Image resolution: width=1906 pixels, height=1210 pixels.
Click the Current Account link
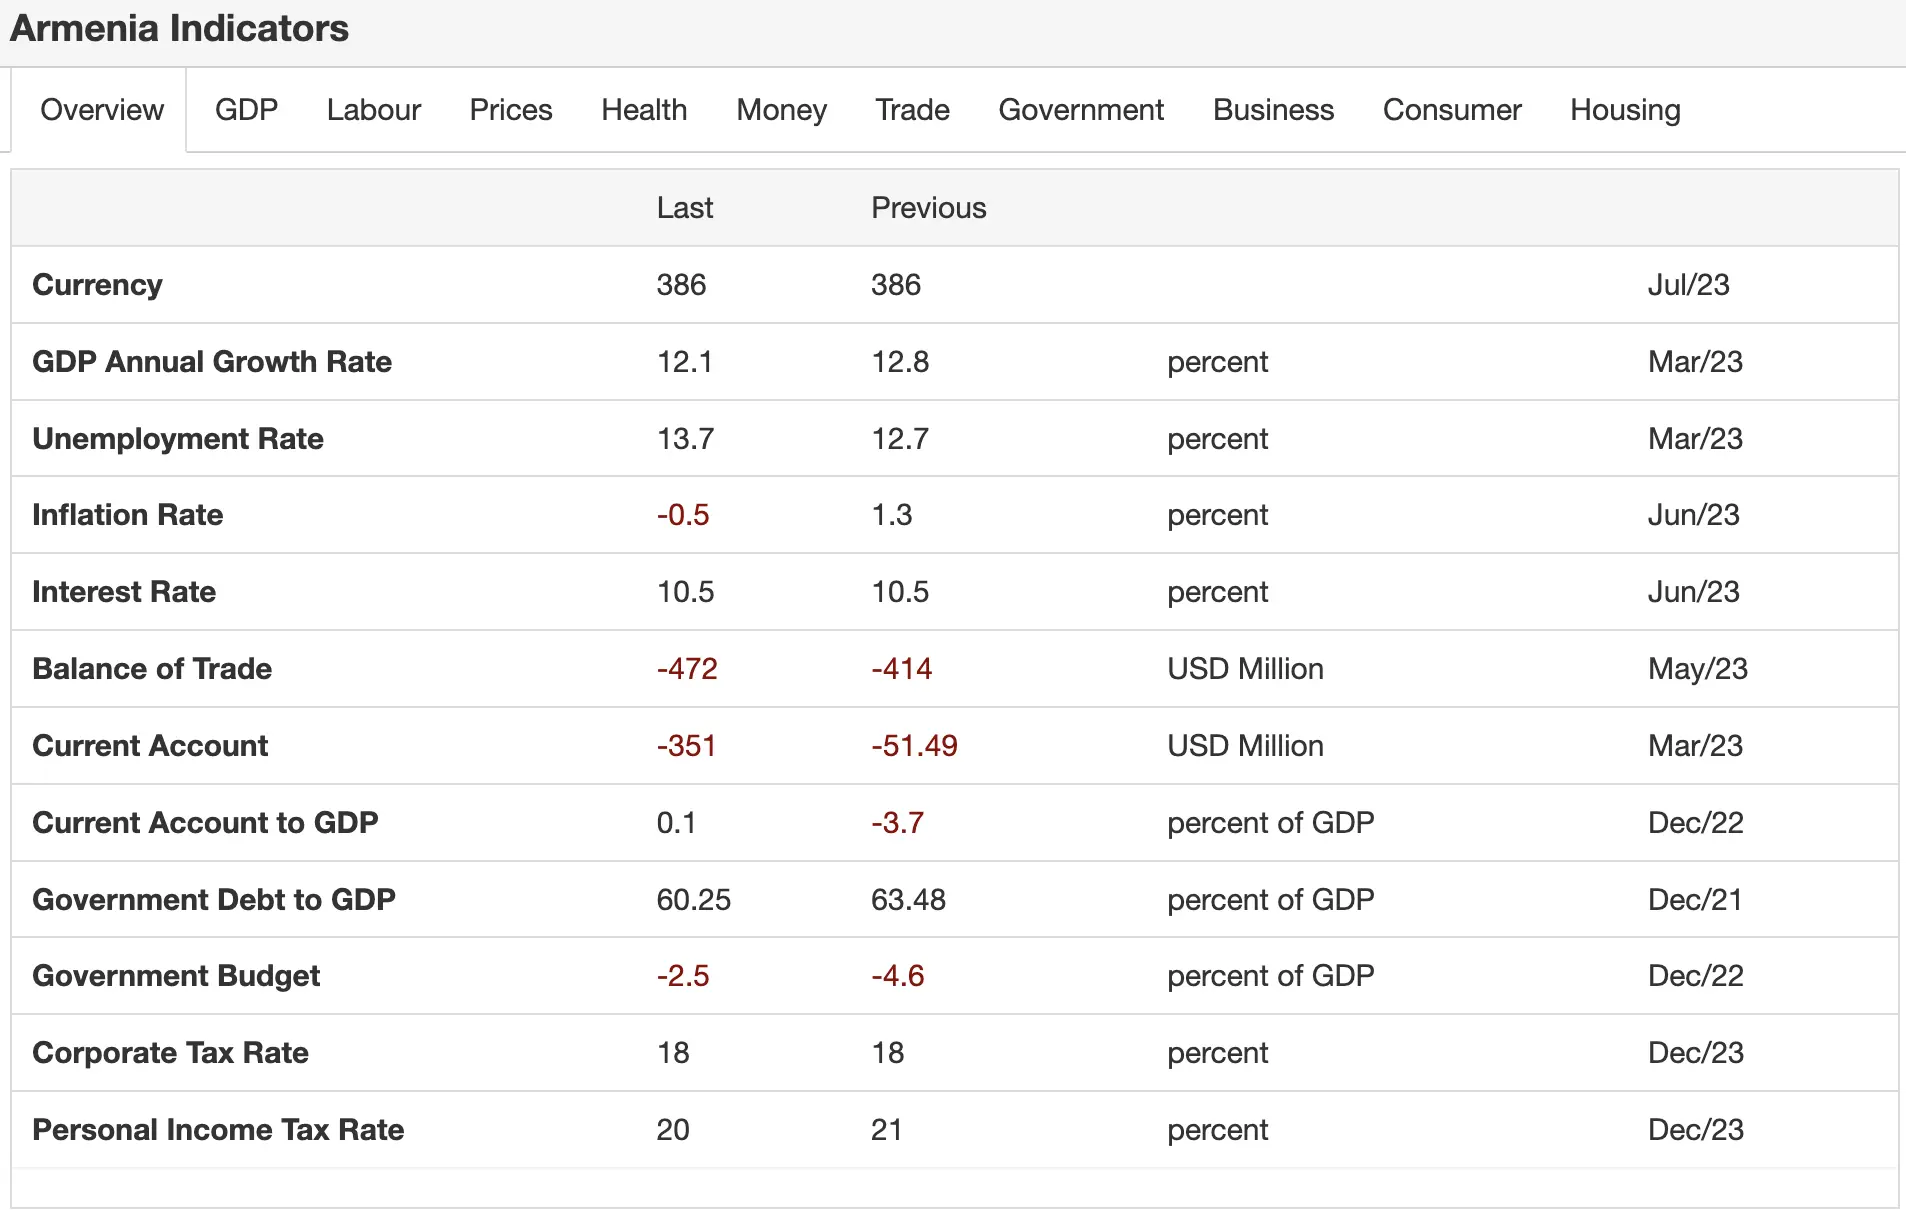150,746
